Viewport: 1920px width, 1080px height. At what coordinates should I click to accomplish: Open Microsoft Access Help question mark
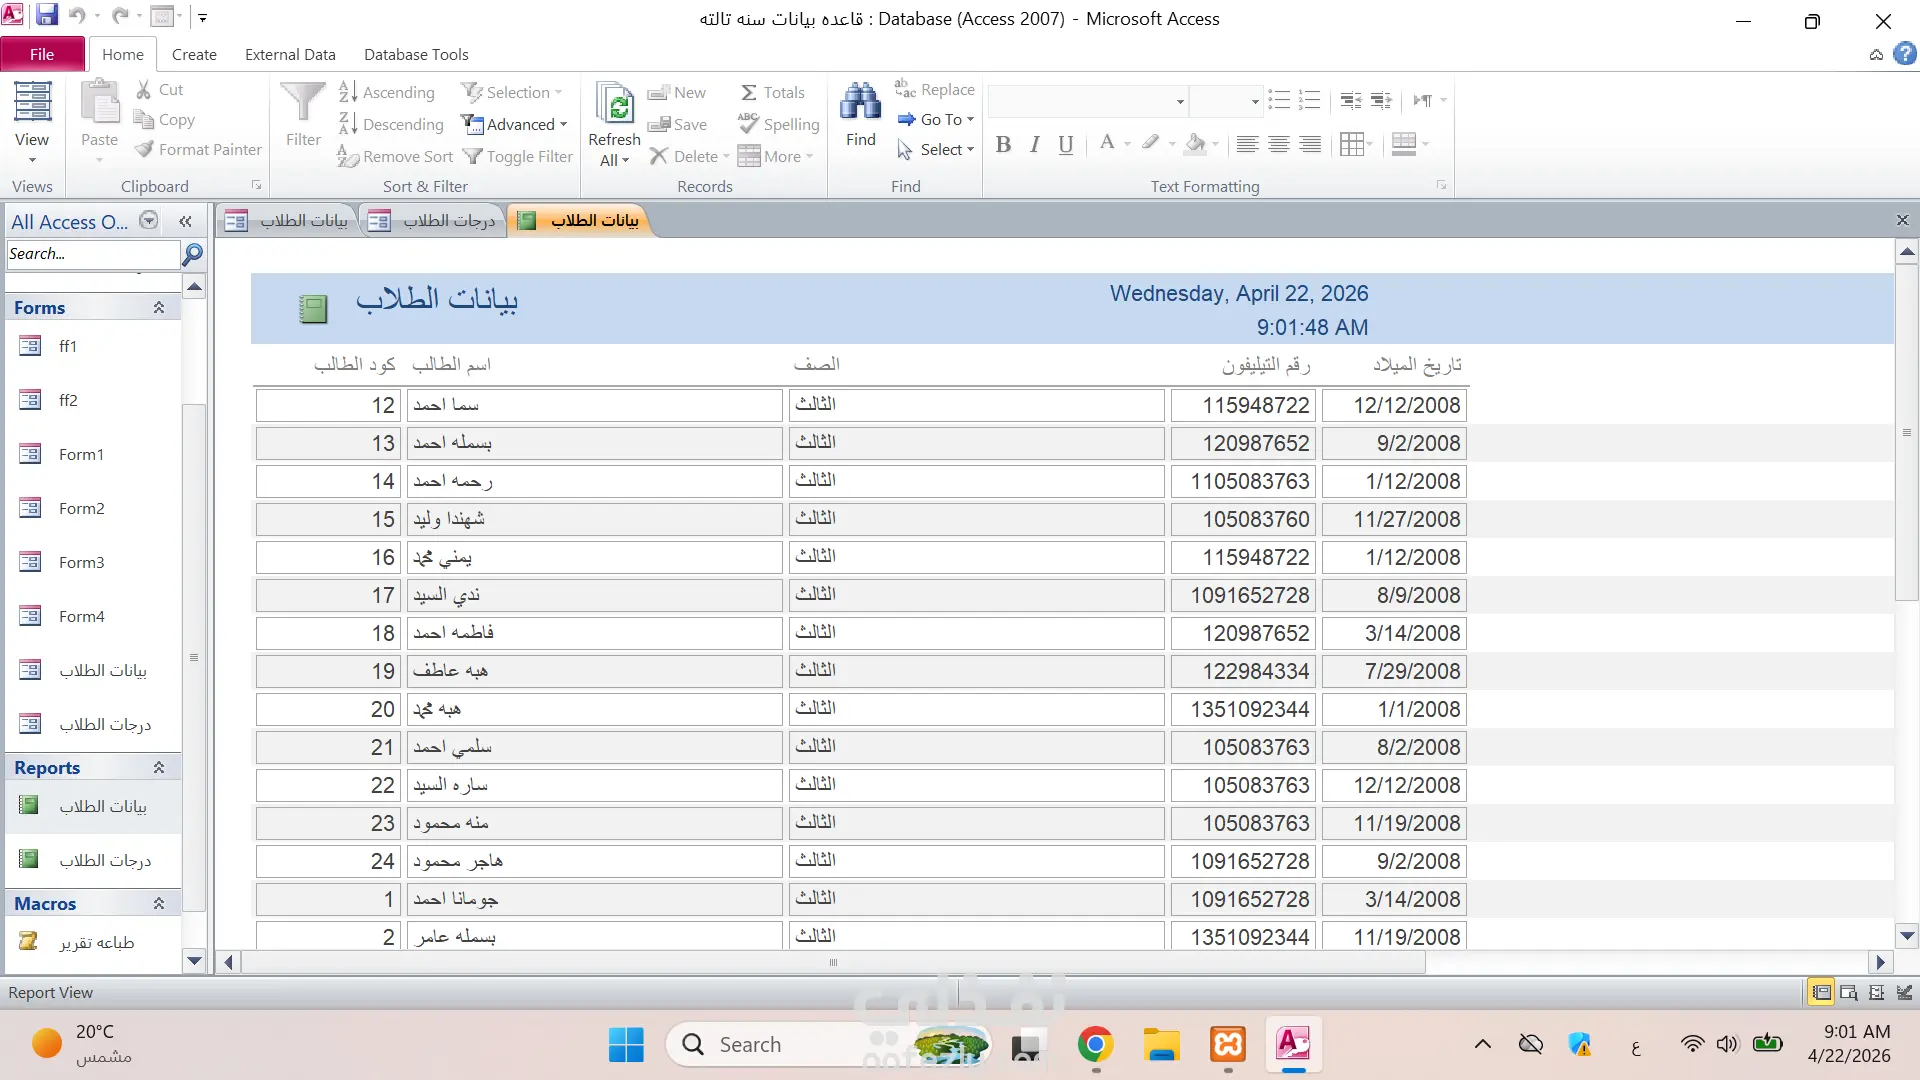(x=1905, y=54)
